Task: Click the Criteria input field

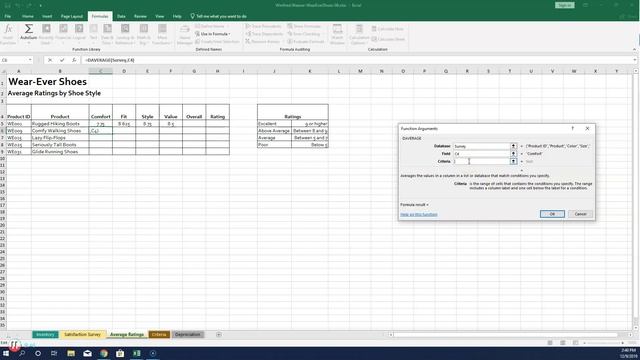Action: (x=482, y=162)
